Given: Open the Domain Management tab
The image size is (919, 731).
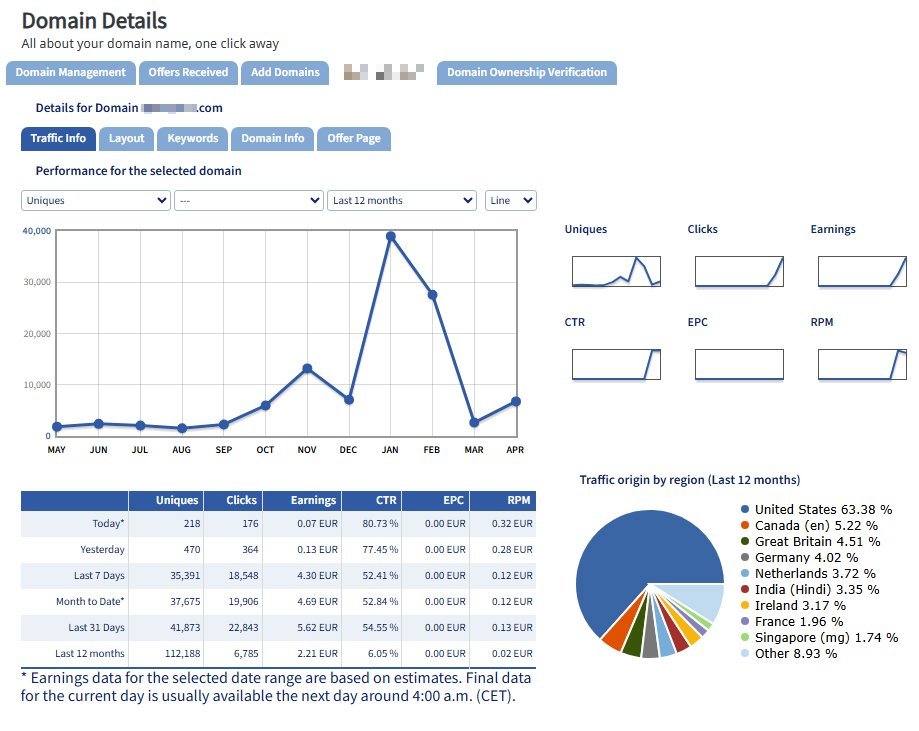Looking at the screenshot, I should [71, 73].
